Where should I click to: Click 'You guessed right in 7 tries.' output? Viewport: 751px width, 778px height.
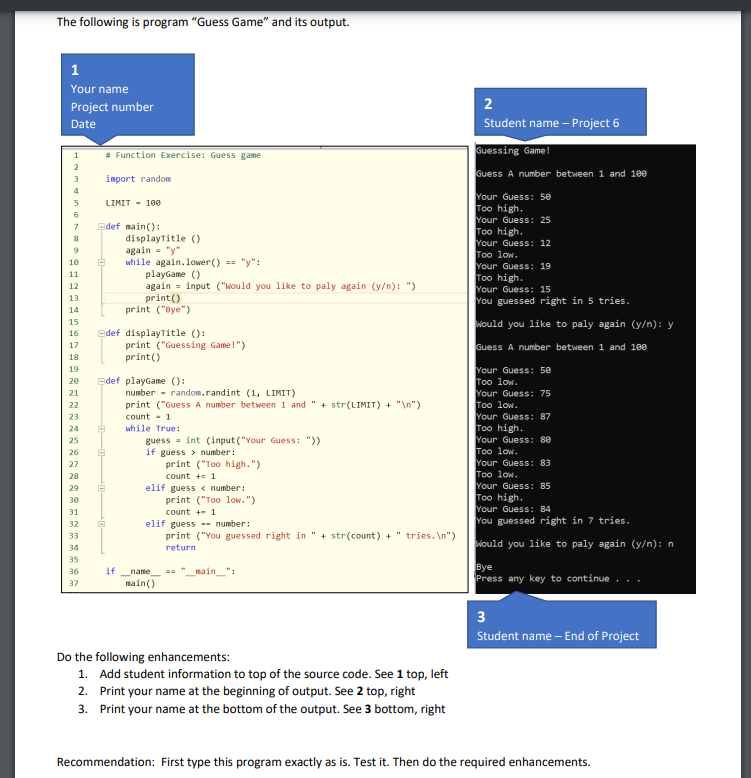click(x=553, y=521)
